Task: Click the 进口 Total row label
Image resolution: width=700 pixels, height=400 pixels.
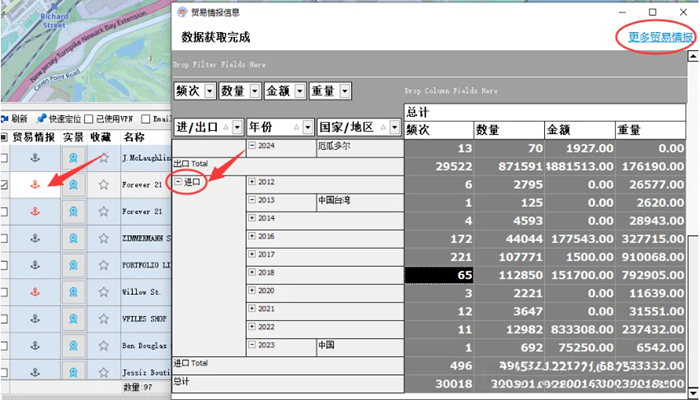Action: coord(191,363)
